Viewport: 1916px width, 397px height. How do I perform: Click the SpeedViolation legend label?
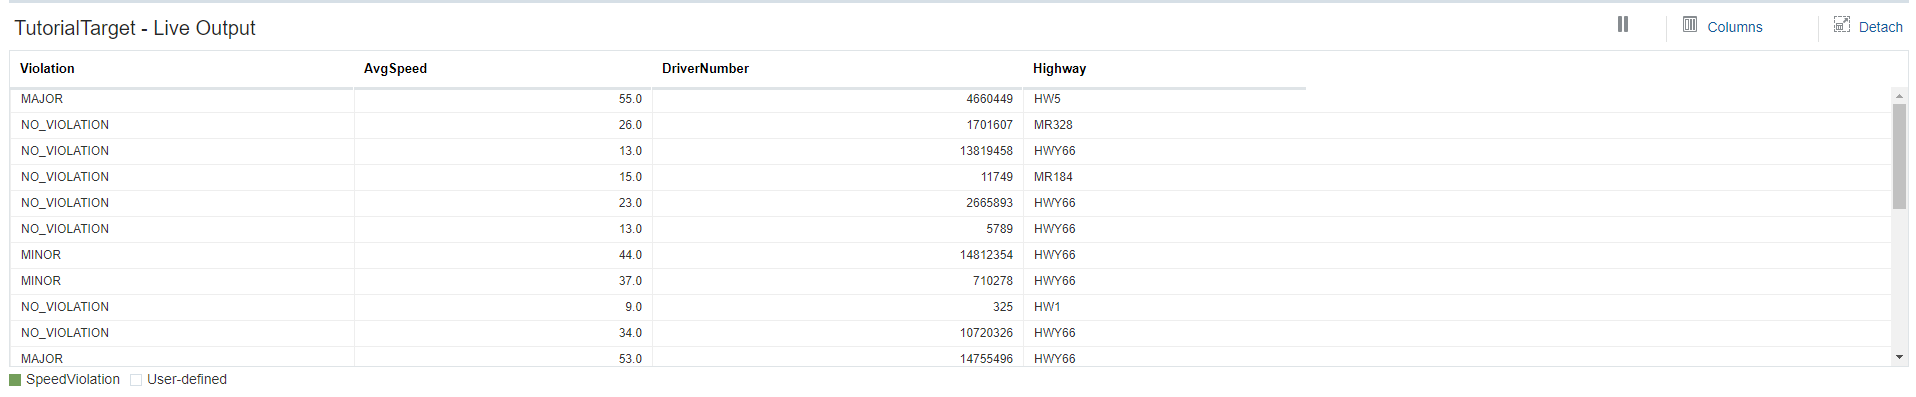(x=73, y=380)
